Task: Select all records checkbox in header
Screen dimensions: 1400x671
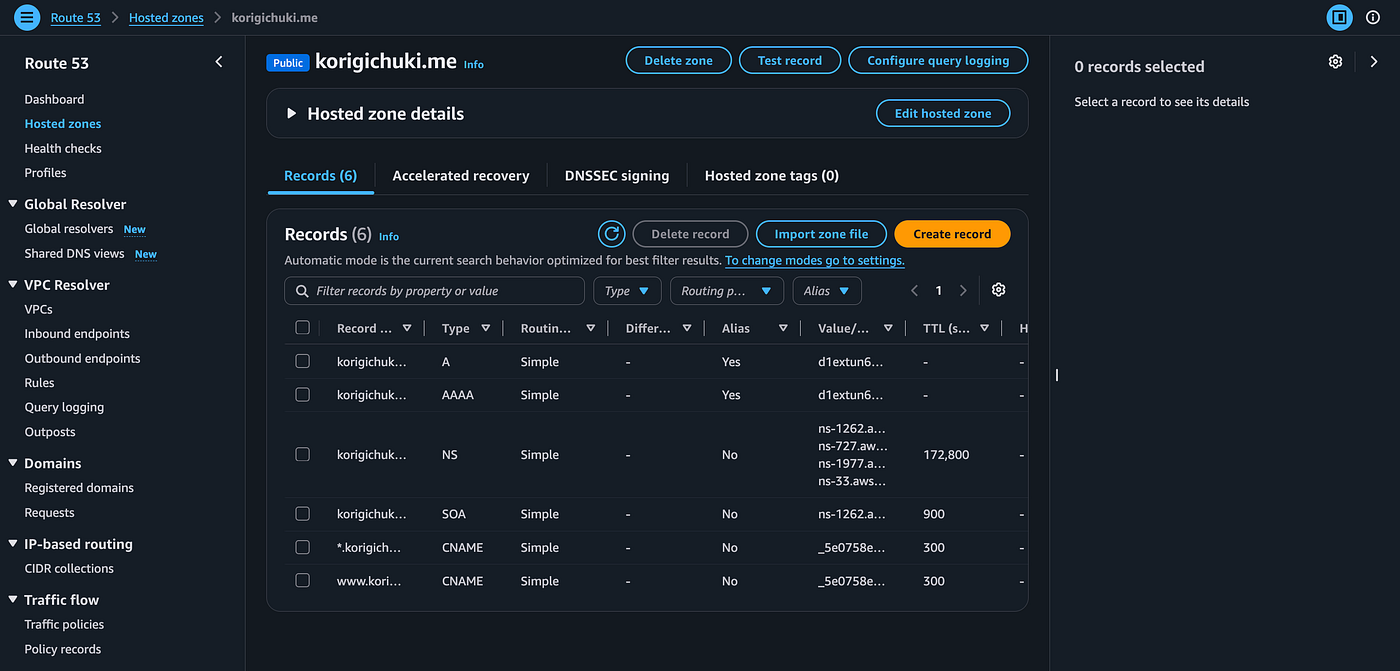Action: tap(303, 328)
